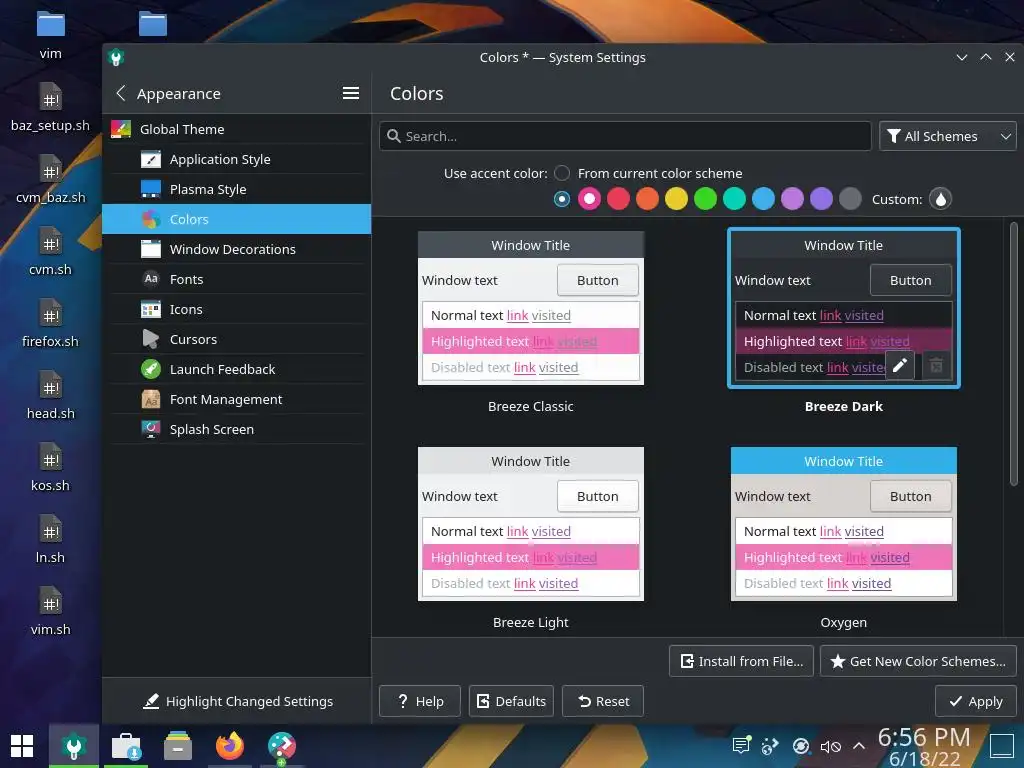Open the notifications tray icon
This screenshot has height=768, width=1024.
tap(741, 745)
